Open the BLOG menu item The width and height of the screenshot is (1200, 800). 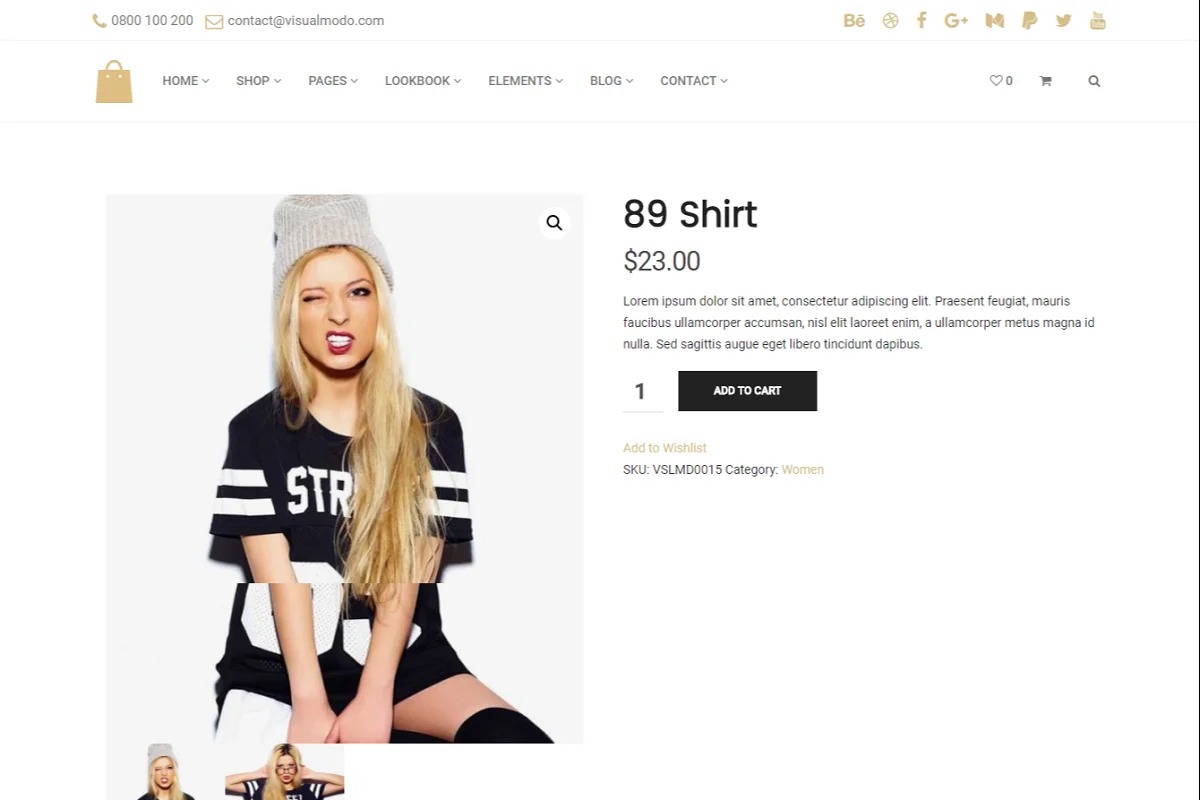612,81
